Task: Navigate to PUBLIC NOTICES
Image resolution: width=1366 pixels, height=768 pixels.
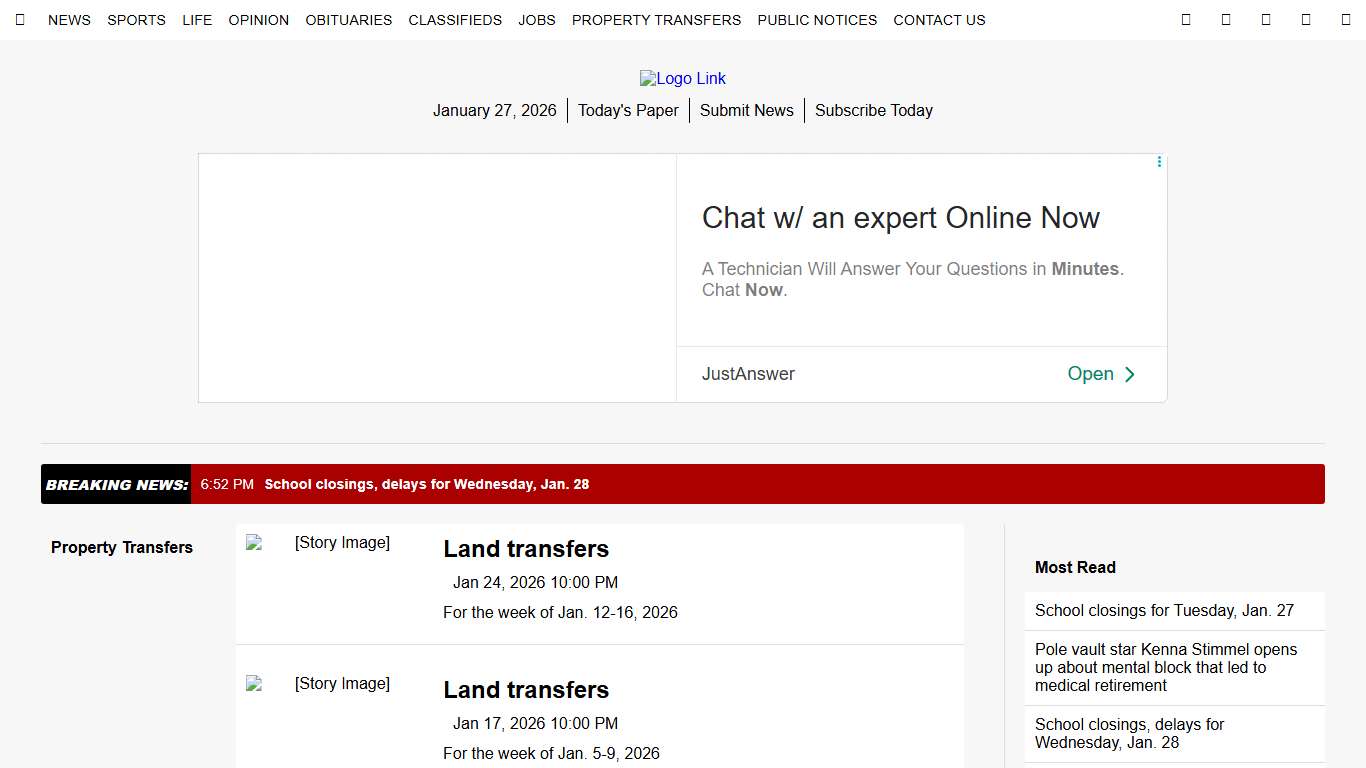Action: click(x=817, y=20)
